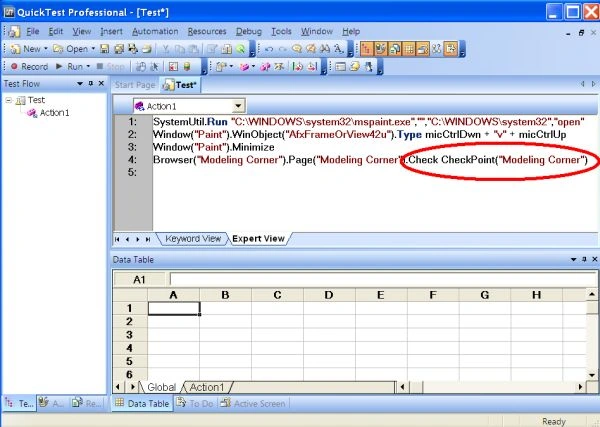Click the Data Table vertical scroll down arrow
The width and height of the screenshot is (600, 427).
[x=592, y=375]
